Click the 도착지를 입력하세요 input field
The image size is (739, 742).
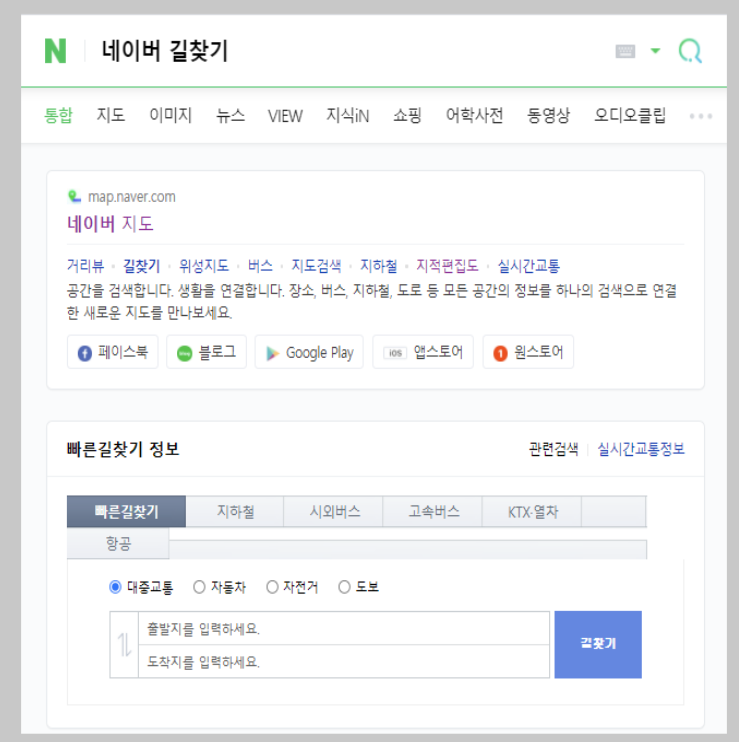click(344, 662)
